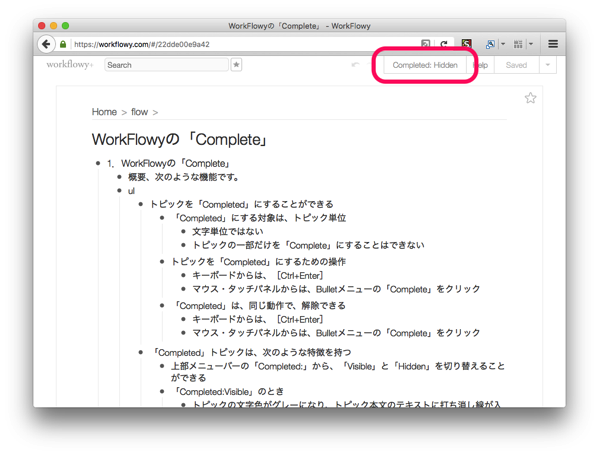Click bullet of 文字単位ではない

pyautogui.click(x=183, y=232)
